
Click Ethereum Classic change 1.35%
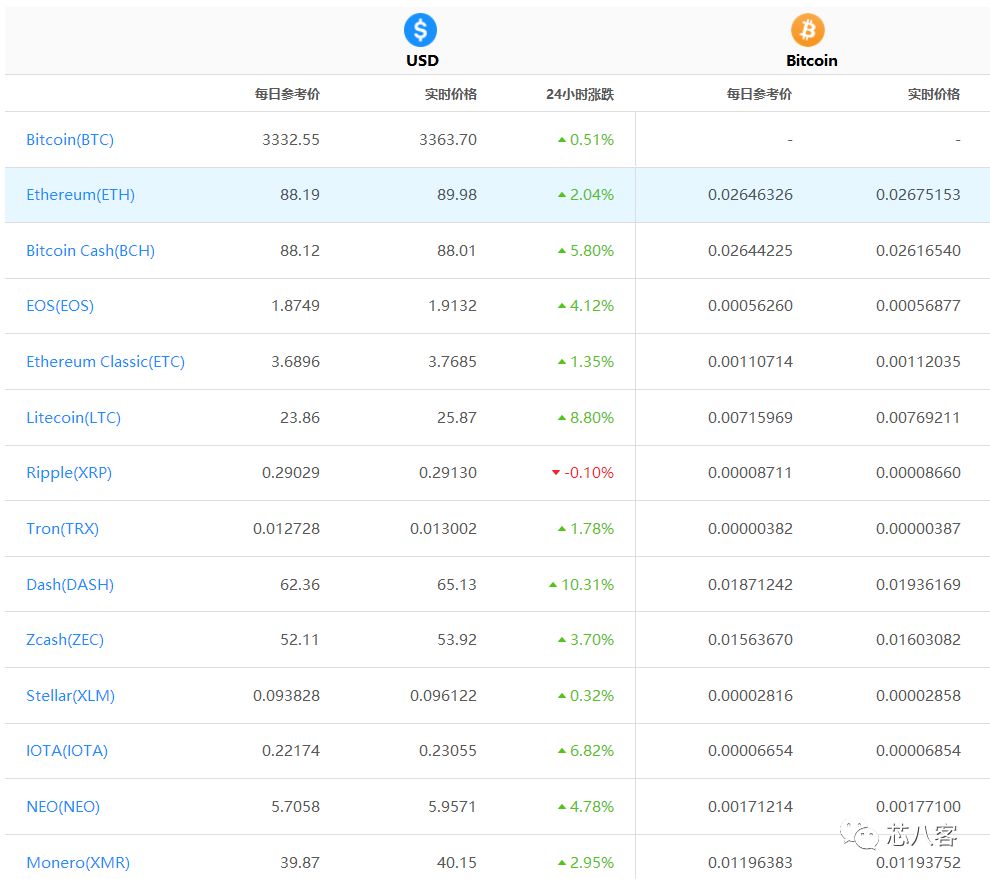pos(586,362)
